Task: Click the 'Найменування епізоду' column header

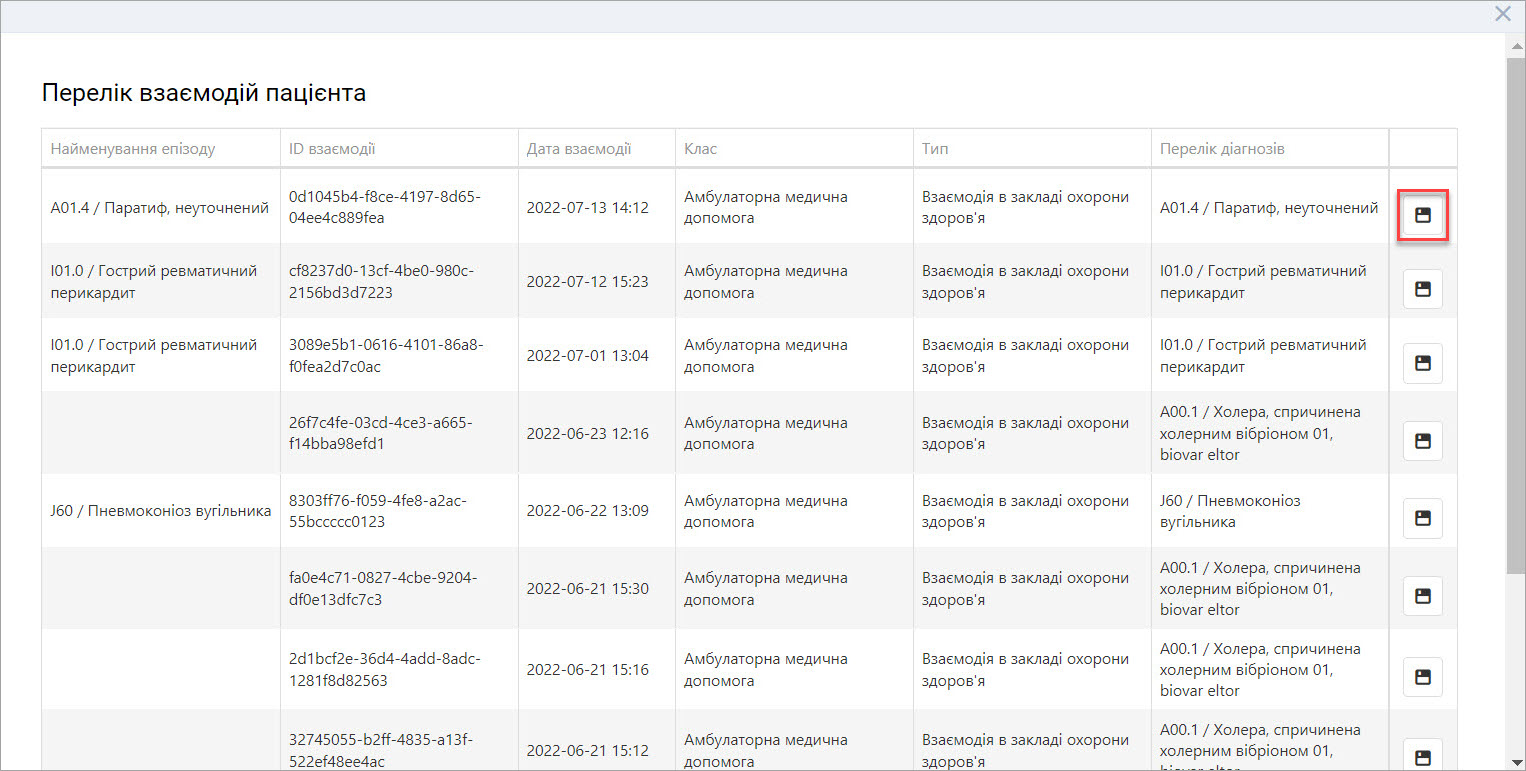Action: 133,149
